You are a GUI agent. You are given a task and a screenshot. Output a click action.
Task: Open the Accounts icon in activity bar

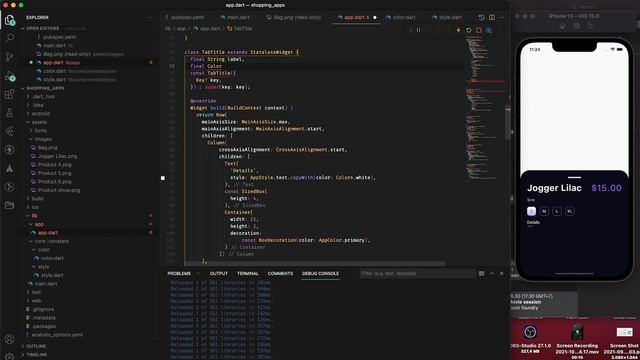point(9,339)
